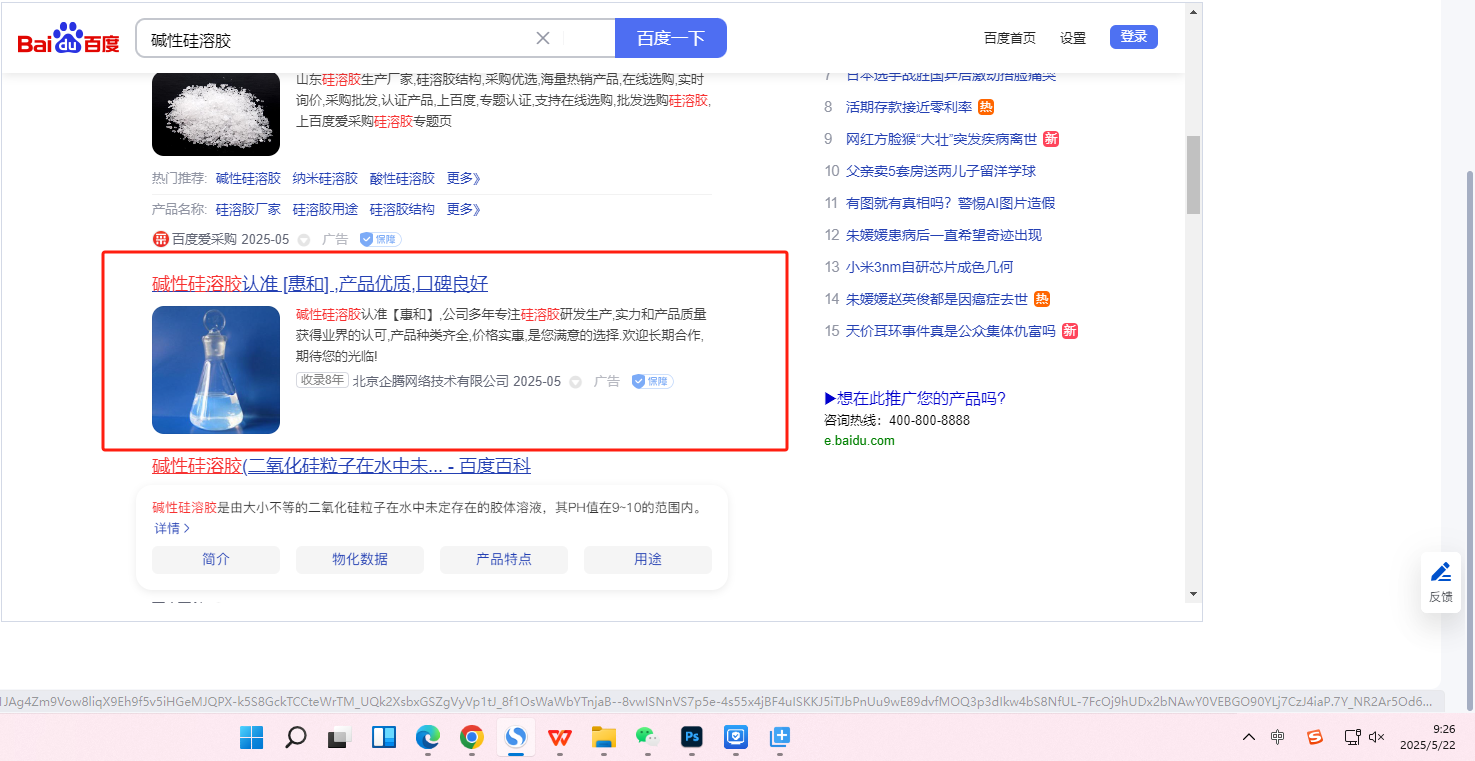Screen dimensions: 1475x761
Task: Toggle the Chinese input mode indicator
Action: 1278,737
